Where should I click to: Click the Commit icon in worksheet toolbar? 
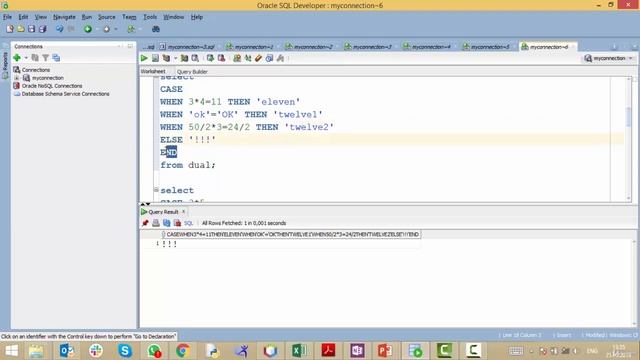210,58
